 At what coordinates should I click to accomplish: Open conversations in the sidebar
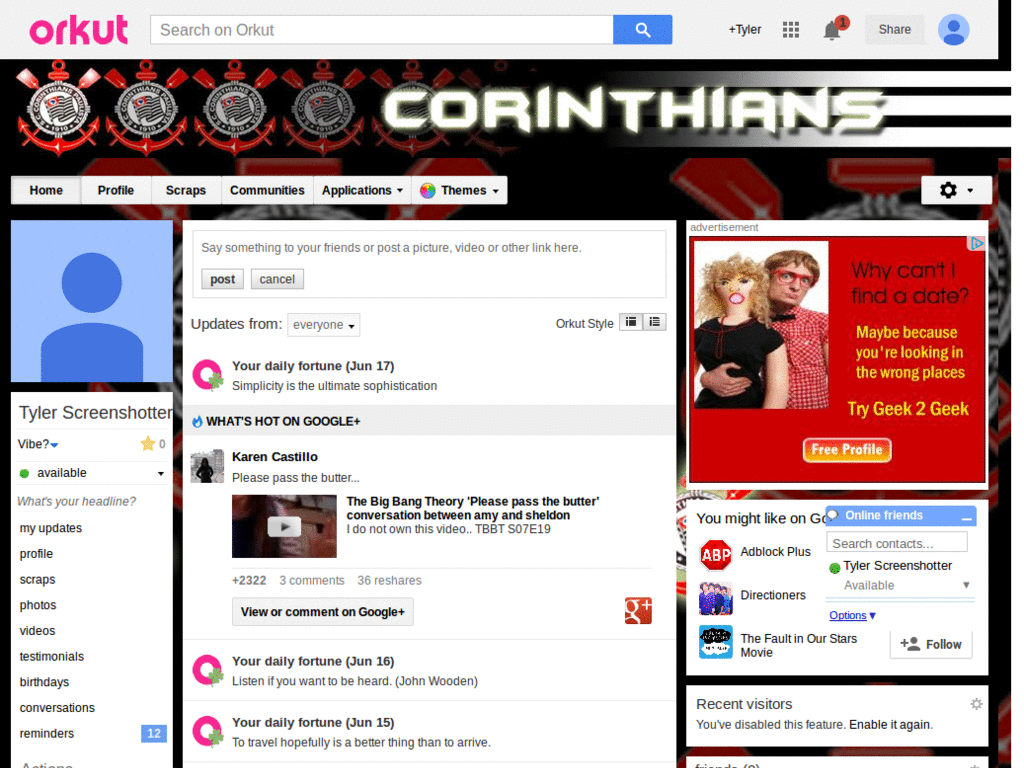tap(57, 708)
